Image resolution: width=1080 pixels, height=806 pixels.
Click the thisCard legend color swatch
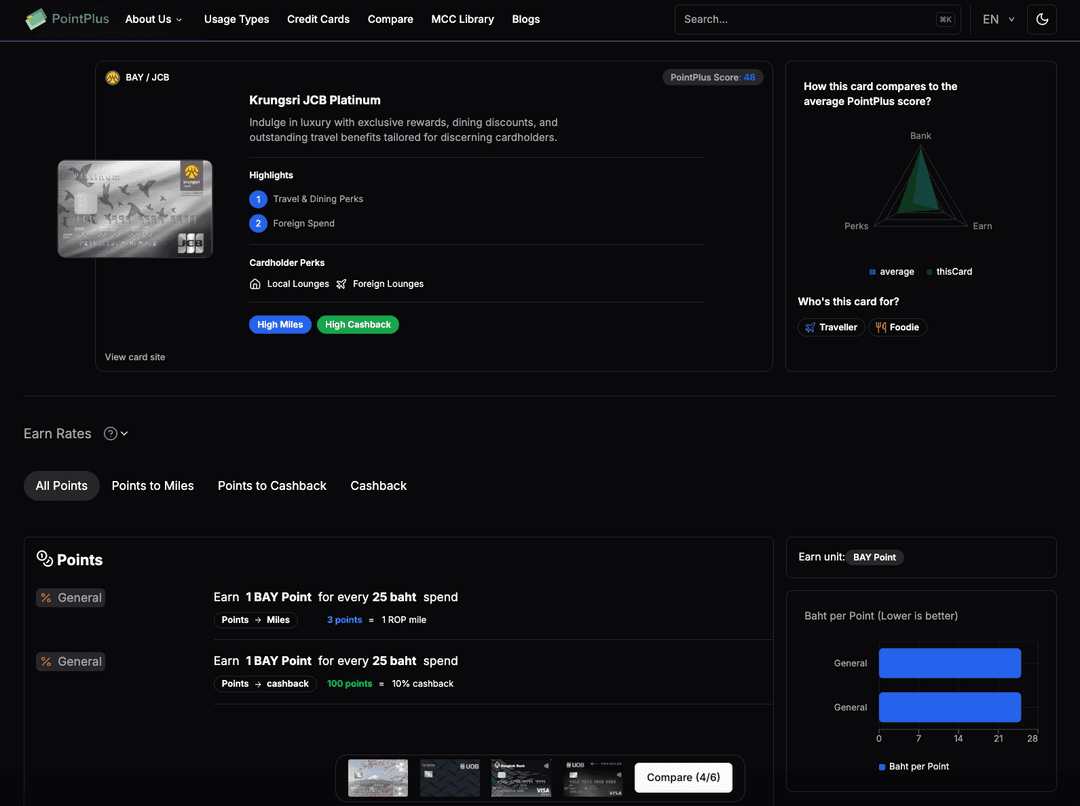click(929, 272)
